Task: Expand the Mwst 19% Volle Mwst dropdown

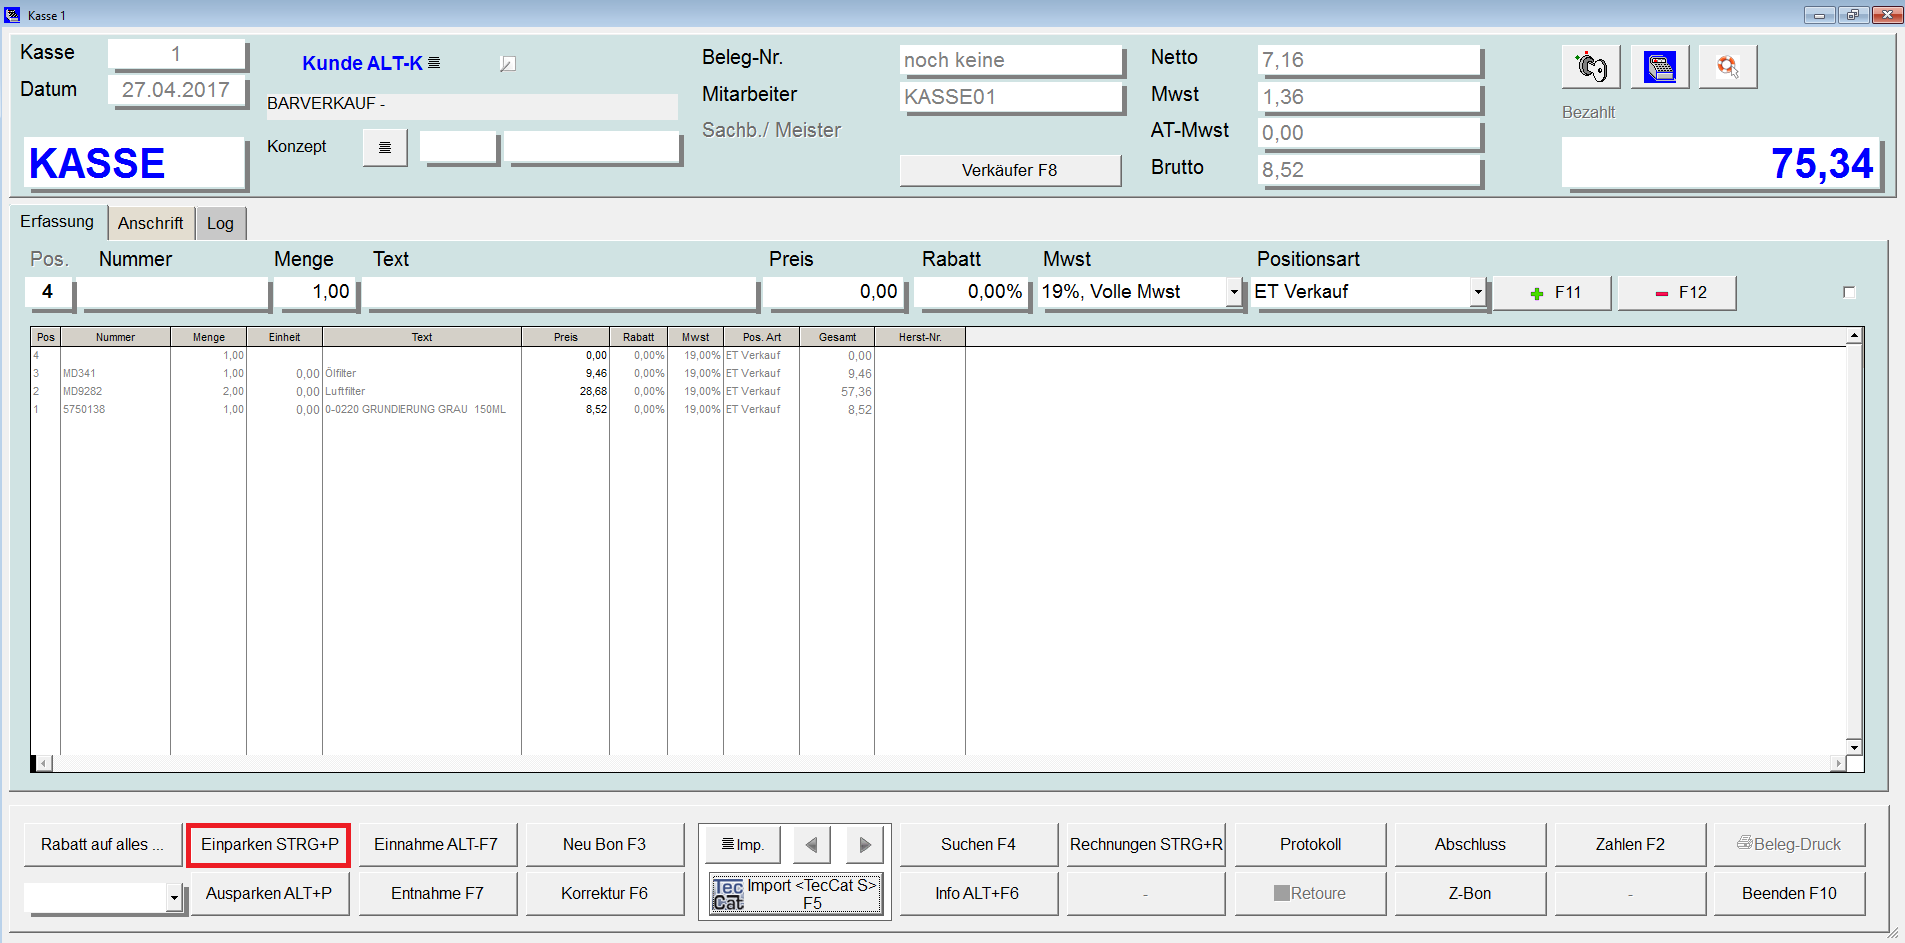Action: 1234,293
